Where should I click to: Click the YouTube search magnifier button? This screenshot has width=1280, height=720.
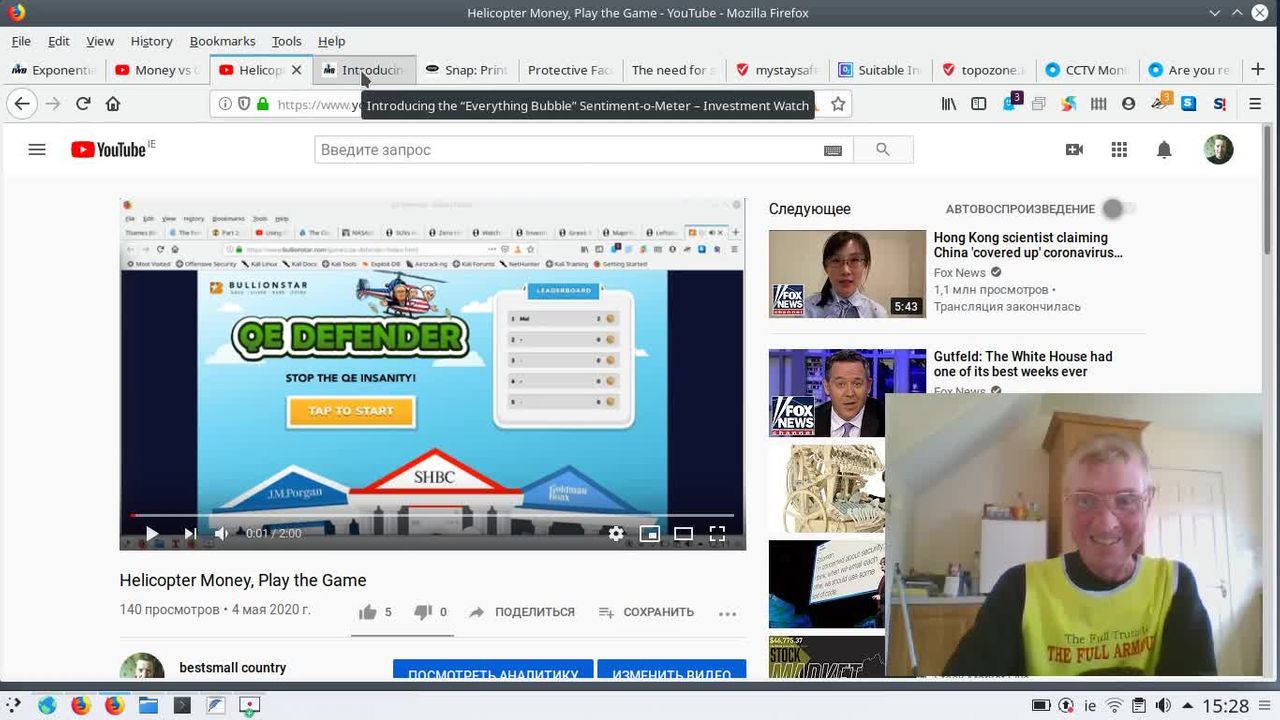pos(882,150)
